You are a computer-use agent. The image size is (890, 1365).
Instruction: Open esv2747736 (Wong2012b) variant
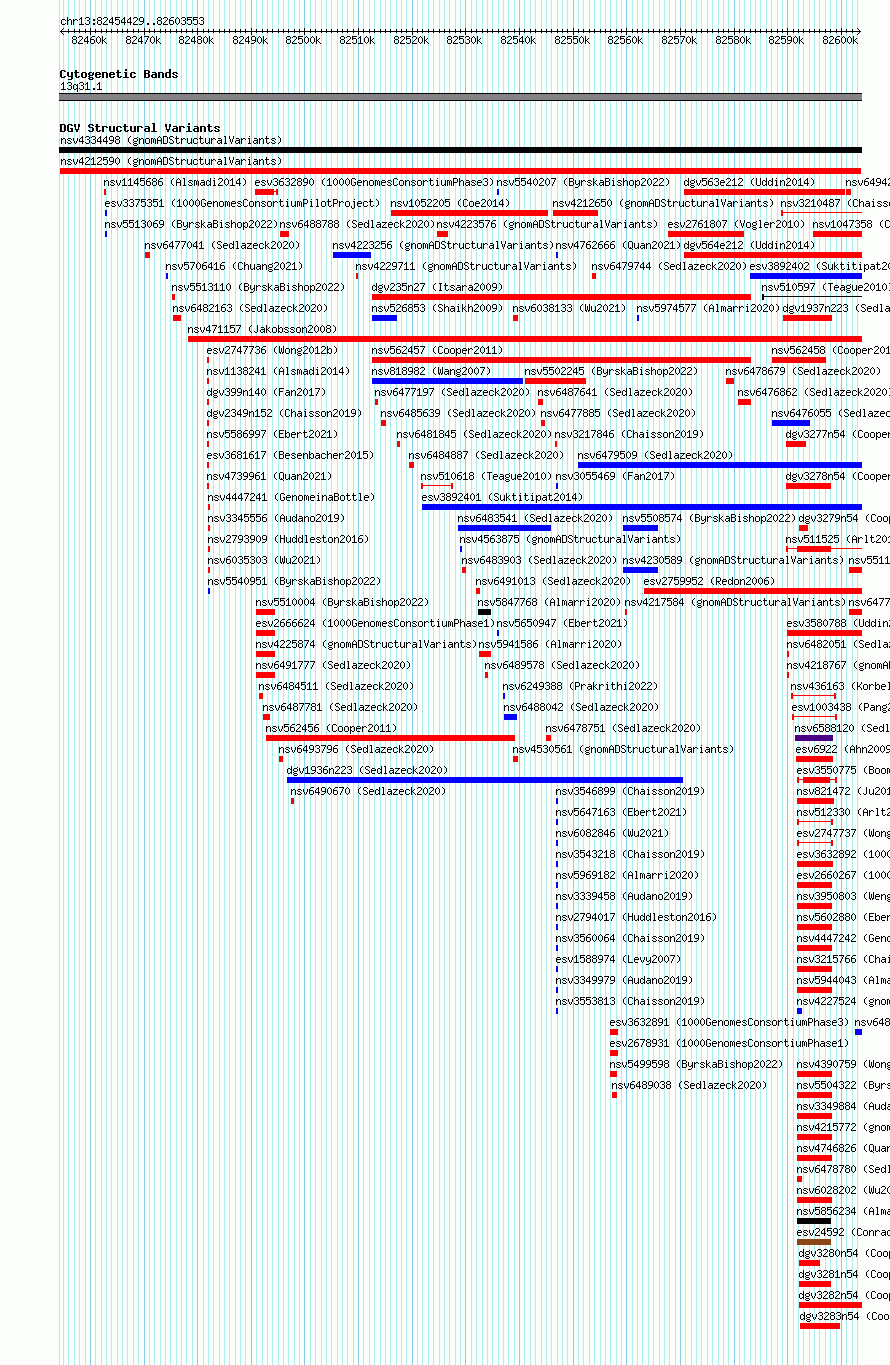point(272,350)
